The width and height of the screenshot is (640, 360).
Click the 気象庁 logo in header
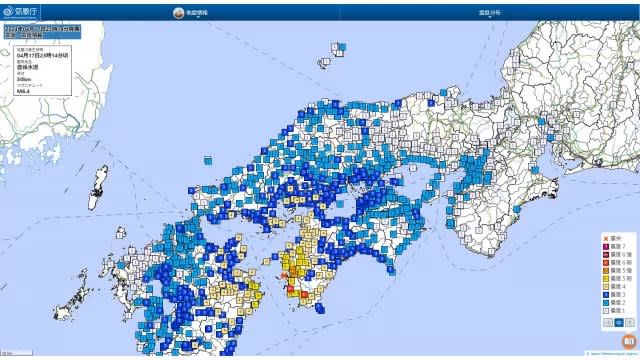pyautogui.click(x=20, y=12)
